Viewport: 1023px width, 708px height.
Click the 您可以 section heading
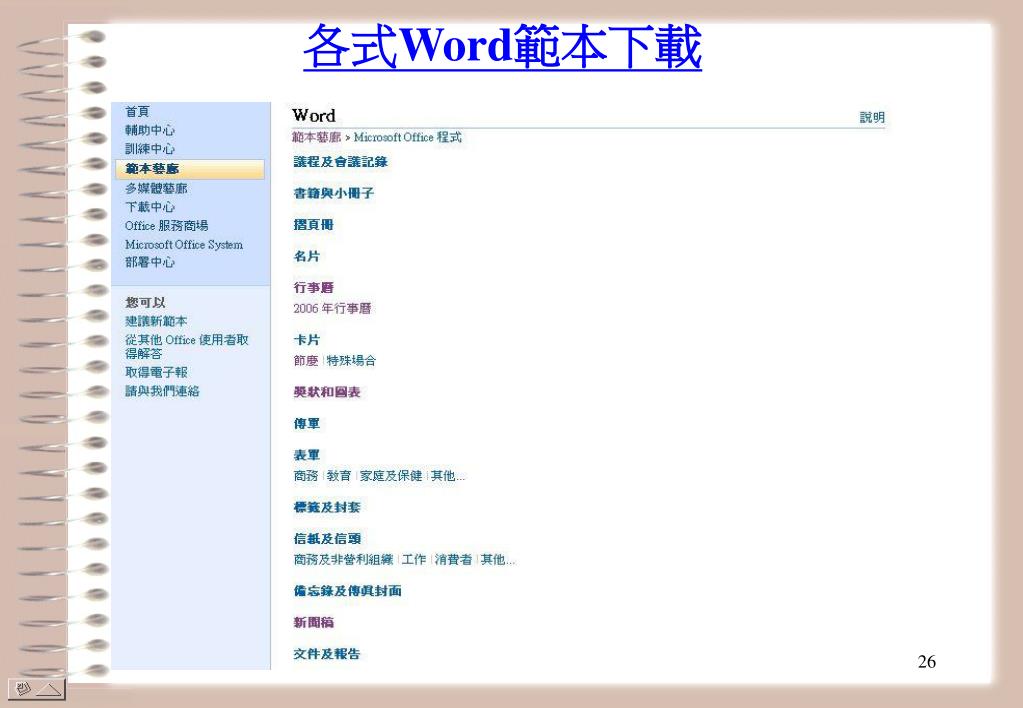(x=145, y=303)
